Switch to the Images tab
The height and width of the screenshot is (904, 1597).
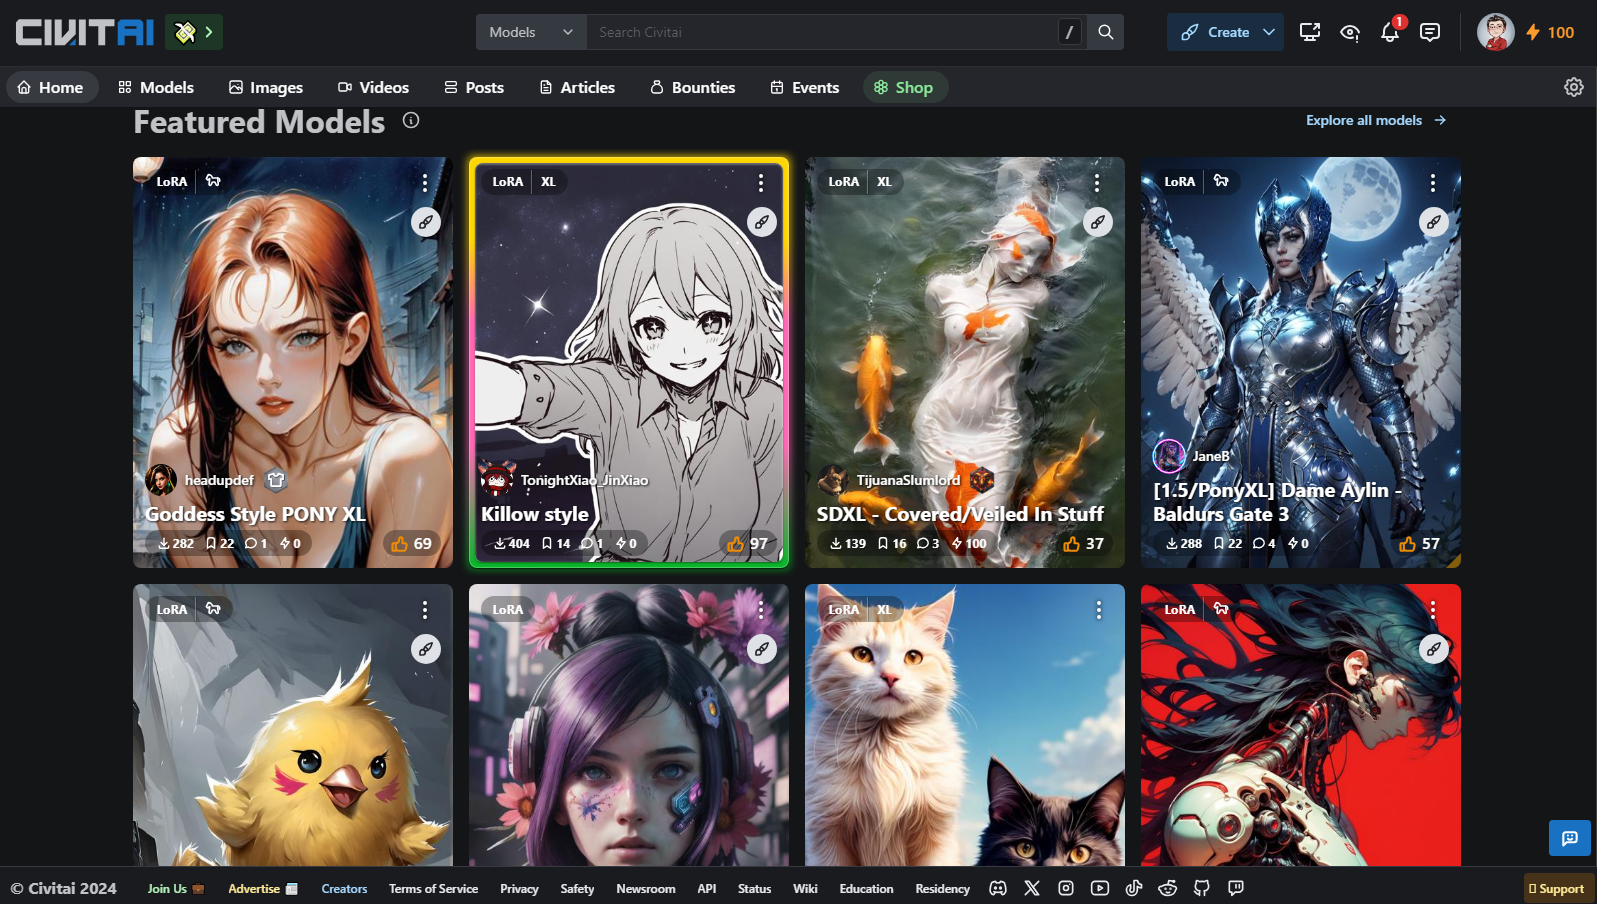(x=266, y=87)
